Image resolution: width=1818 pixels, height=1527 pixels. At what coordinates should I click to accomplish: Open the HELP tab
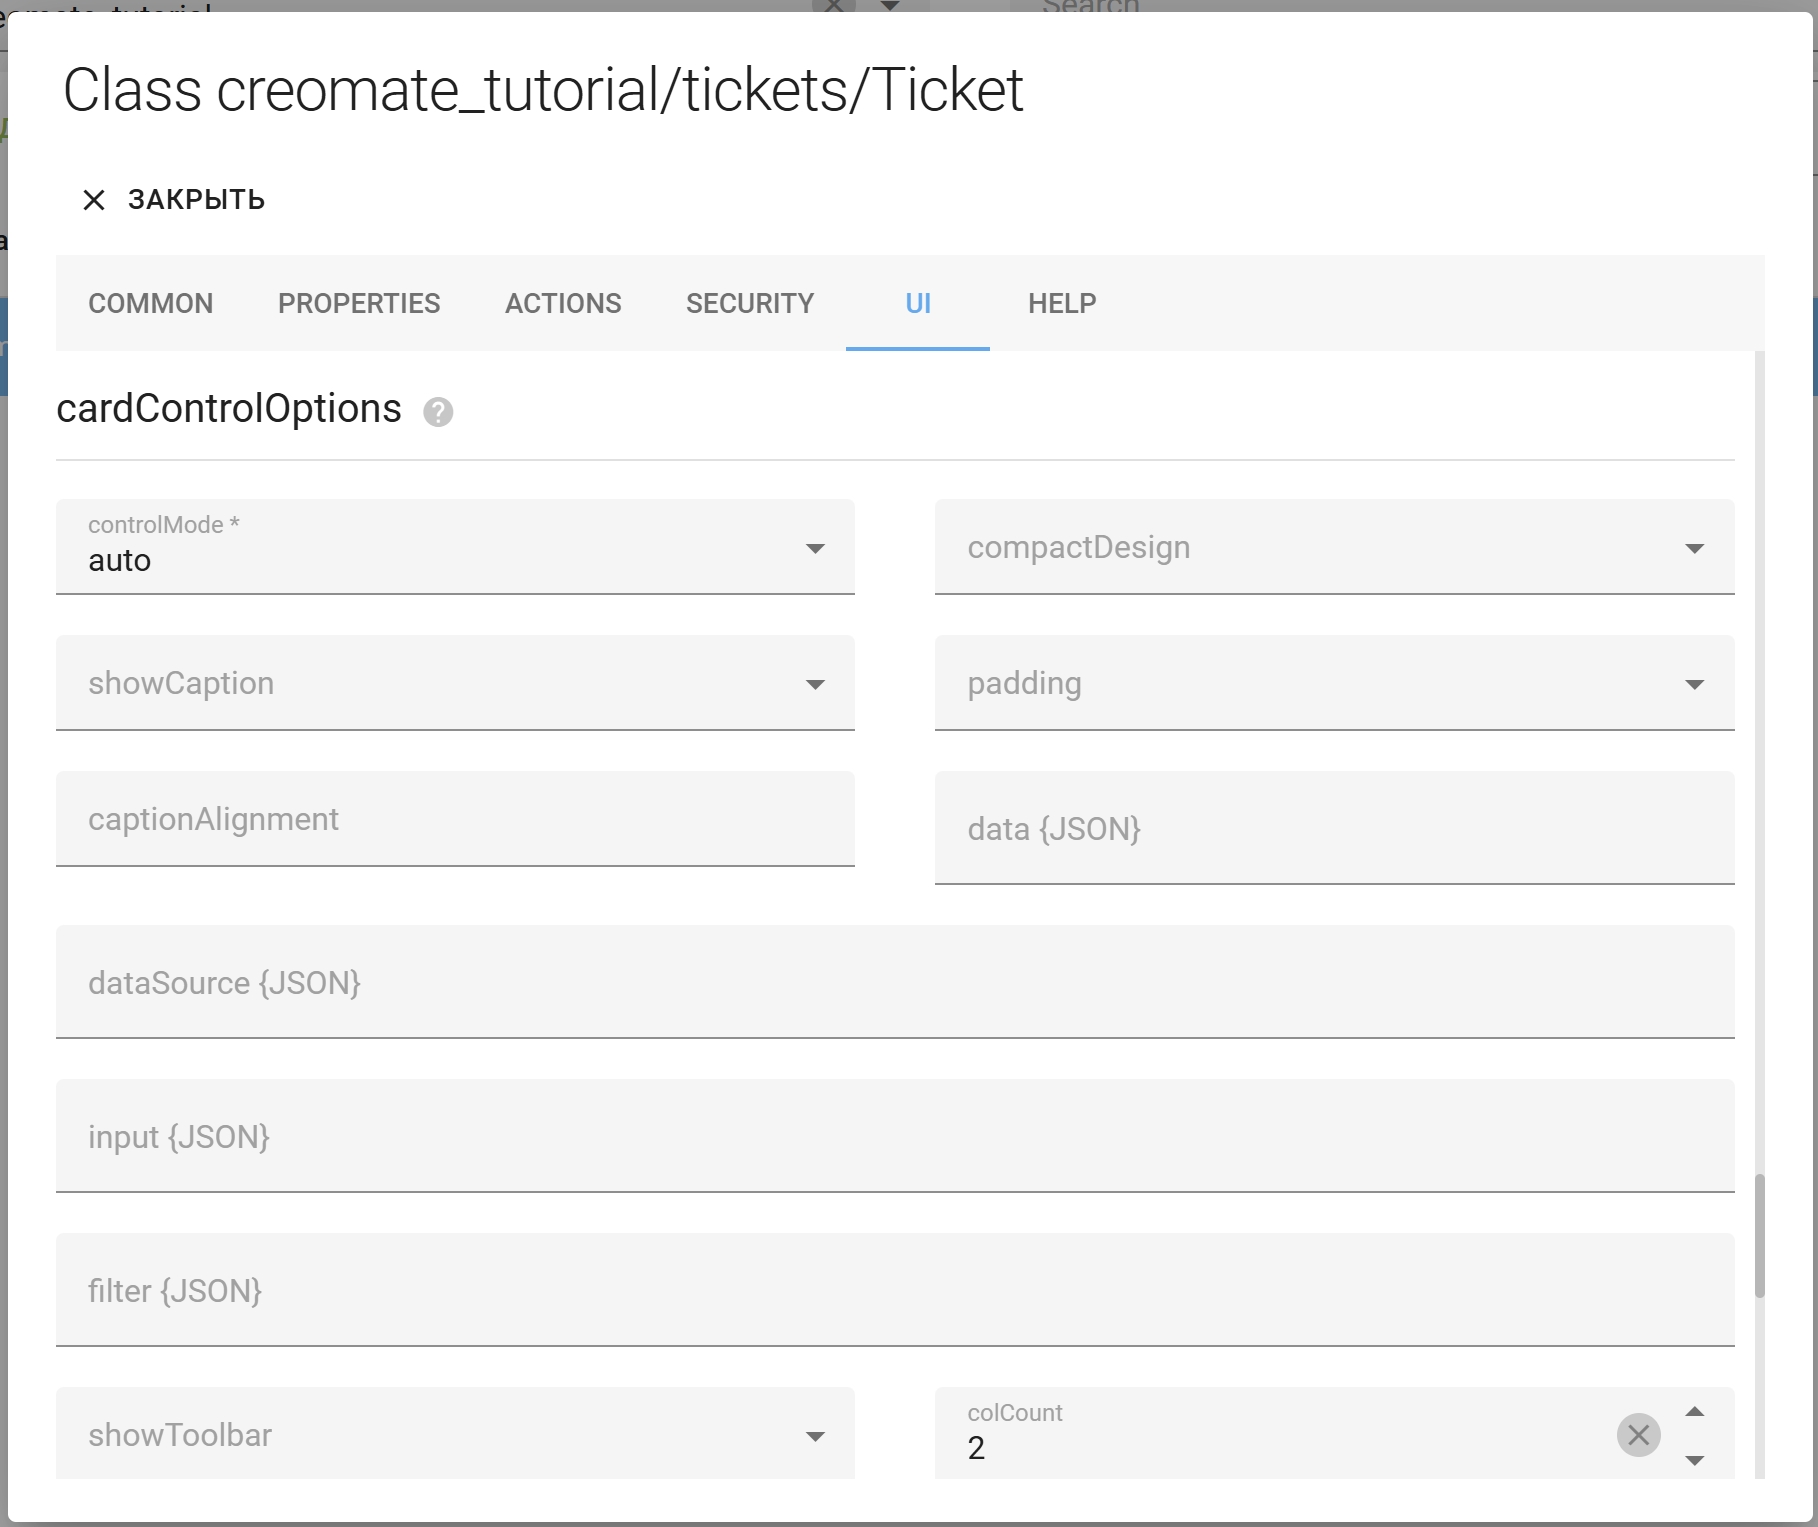(1062, 303)
